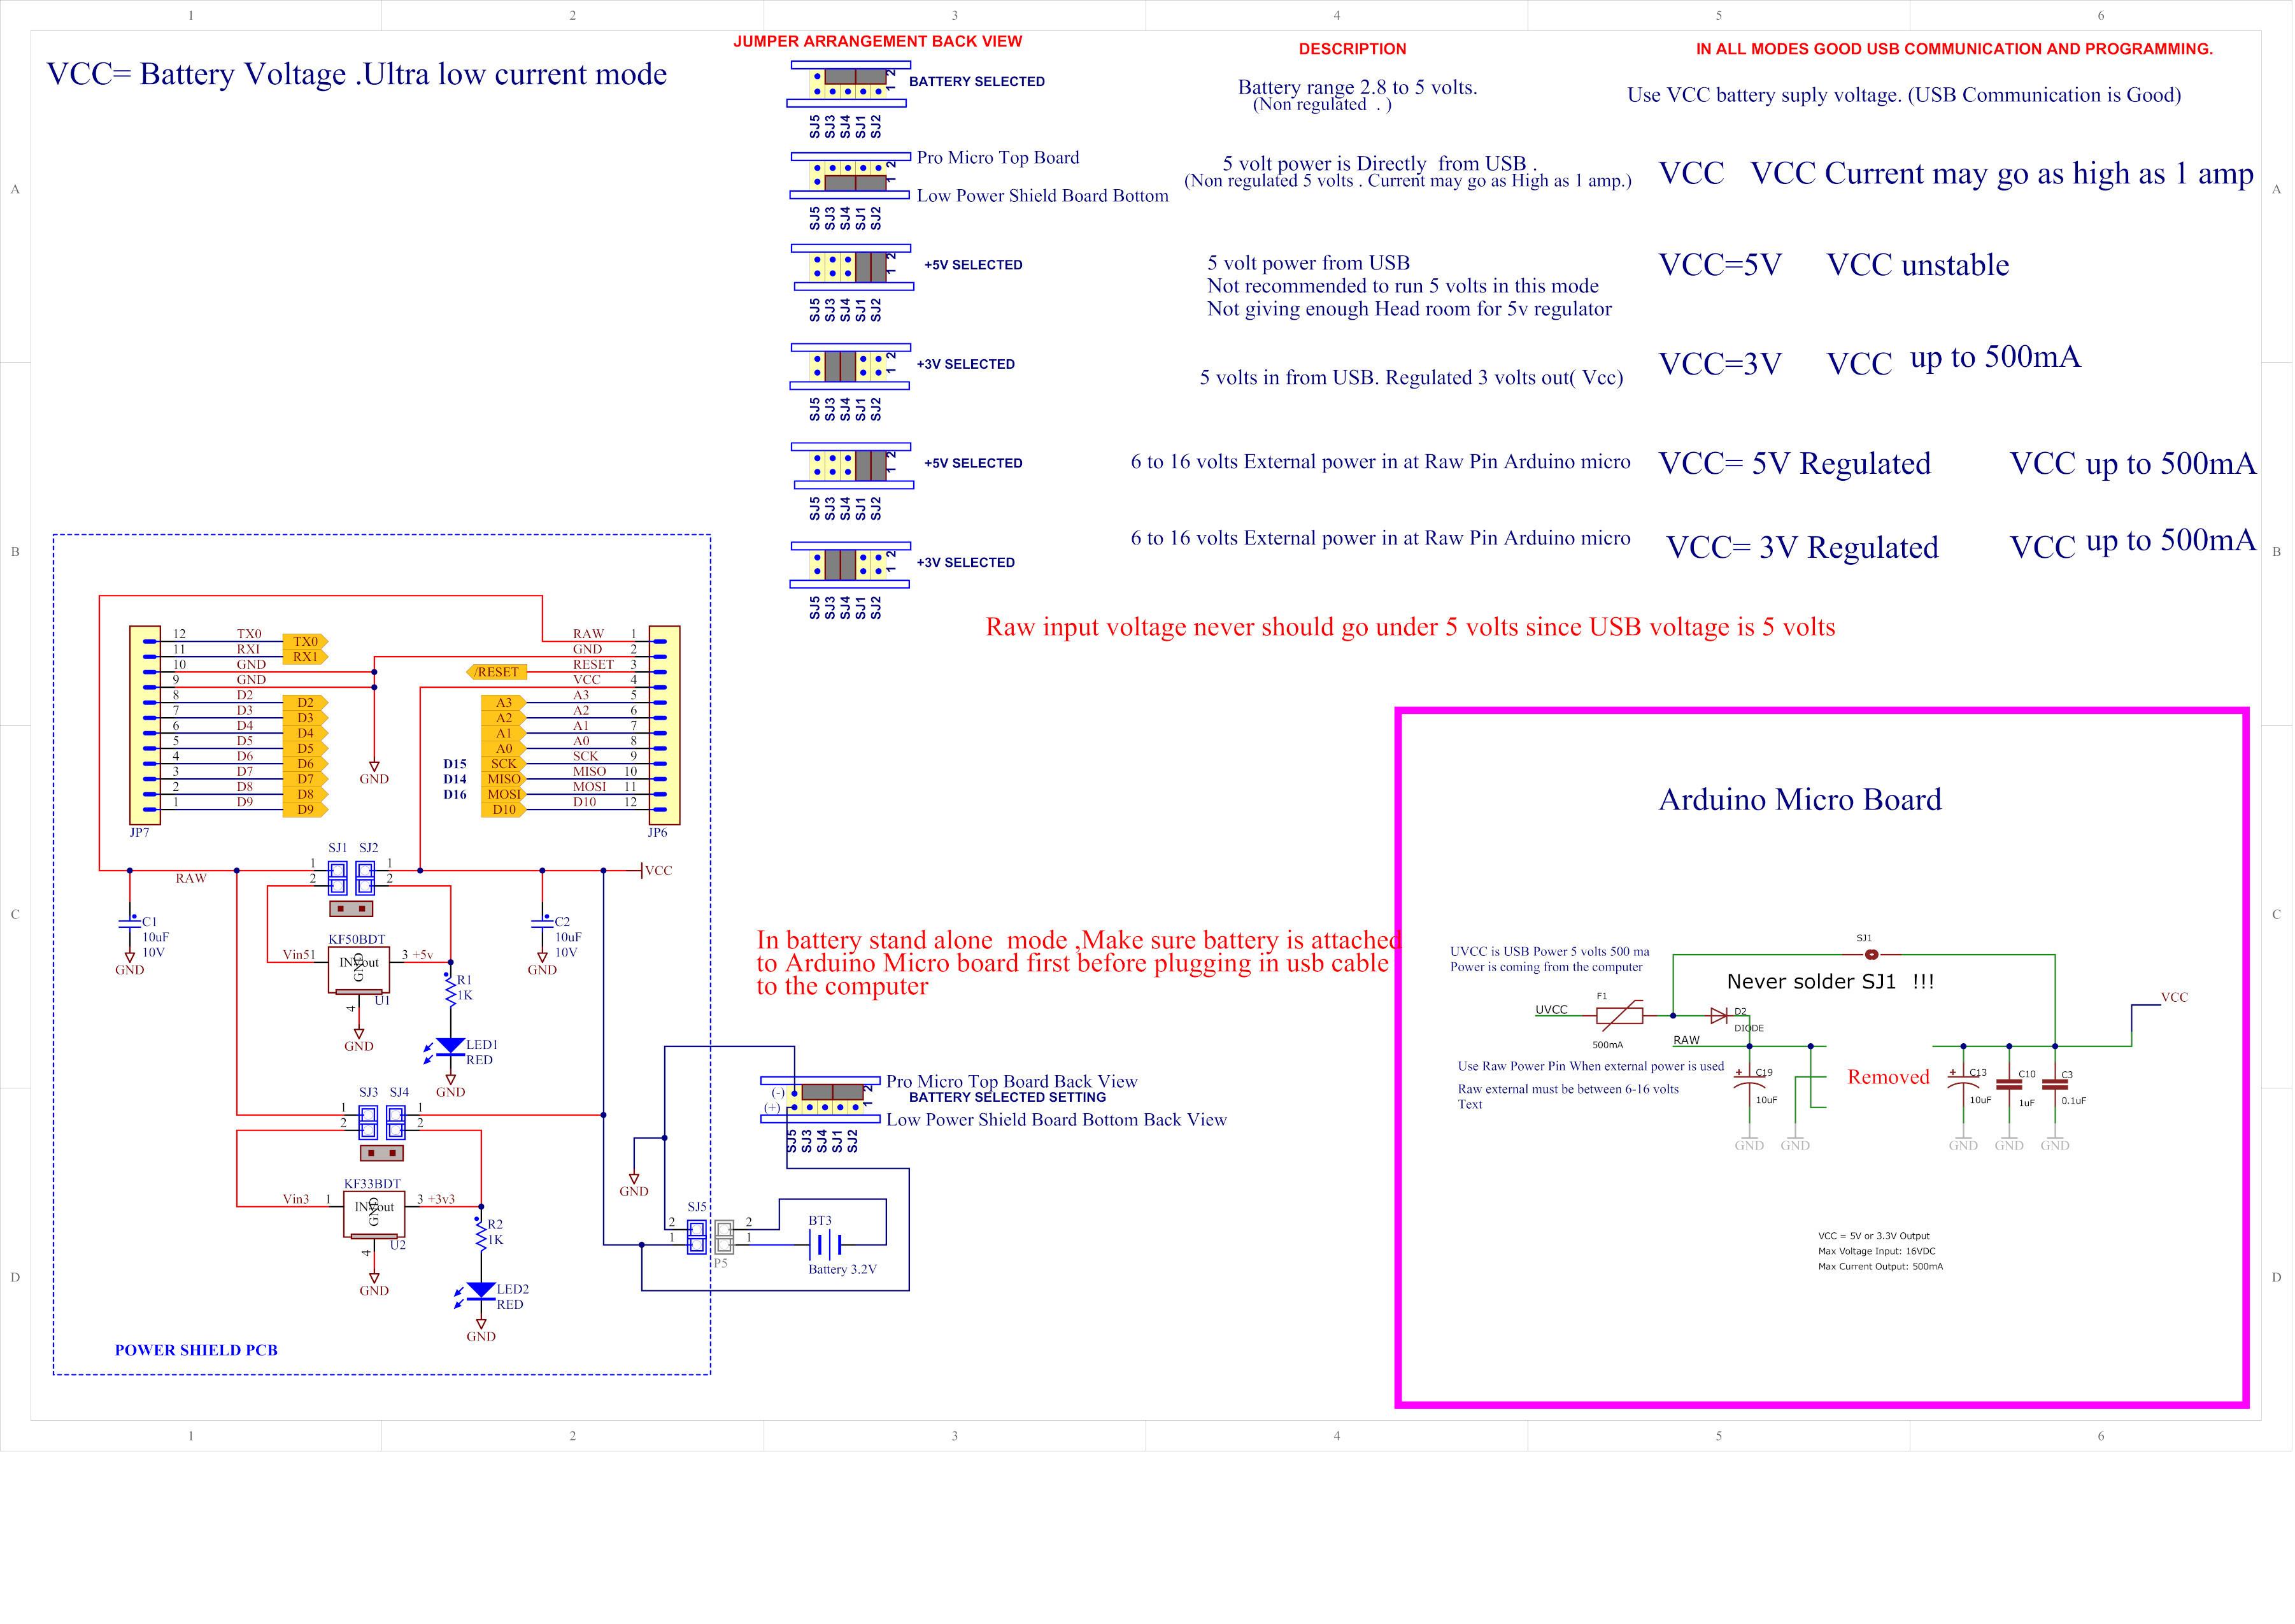Select SJ1 jumper on Arduino Micro Board
This screenshot has height=1624, width=2295.
1871,954
